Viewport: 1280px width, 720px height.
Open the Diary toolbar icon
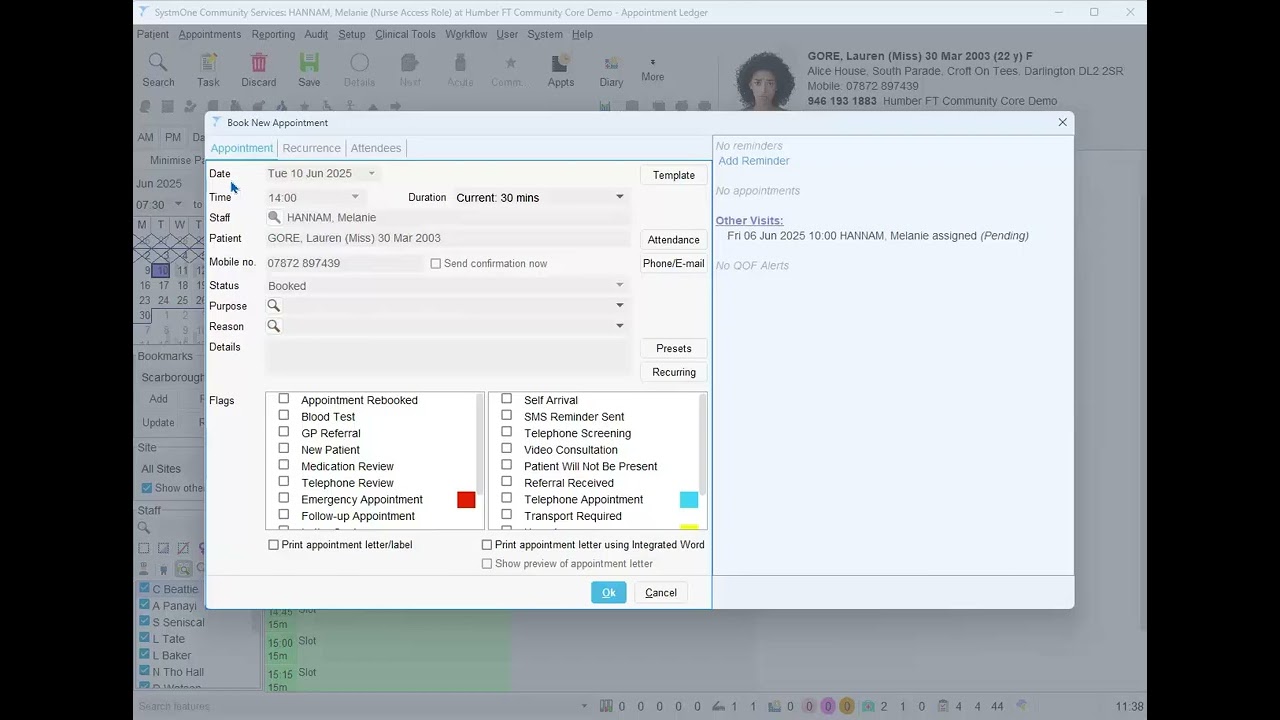click(611, 70)
